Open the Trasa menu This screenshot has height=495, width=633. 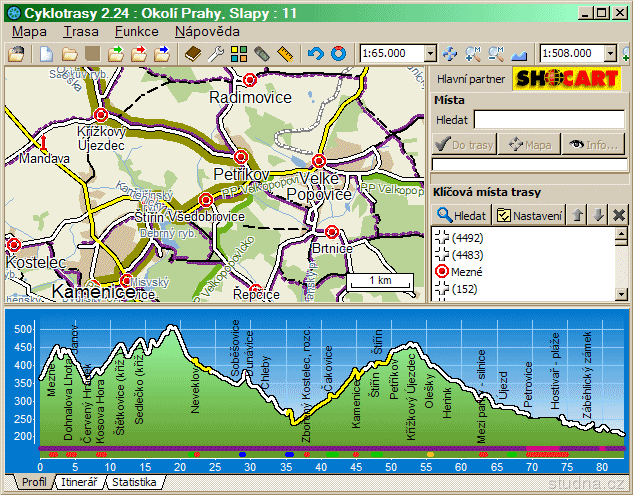coord(80,31)
